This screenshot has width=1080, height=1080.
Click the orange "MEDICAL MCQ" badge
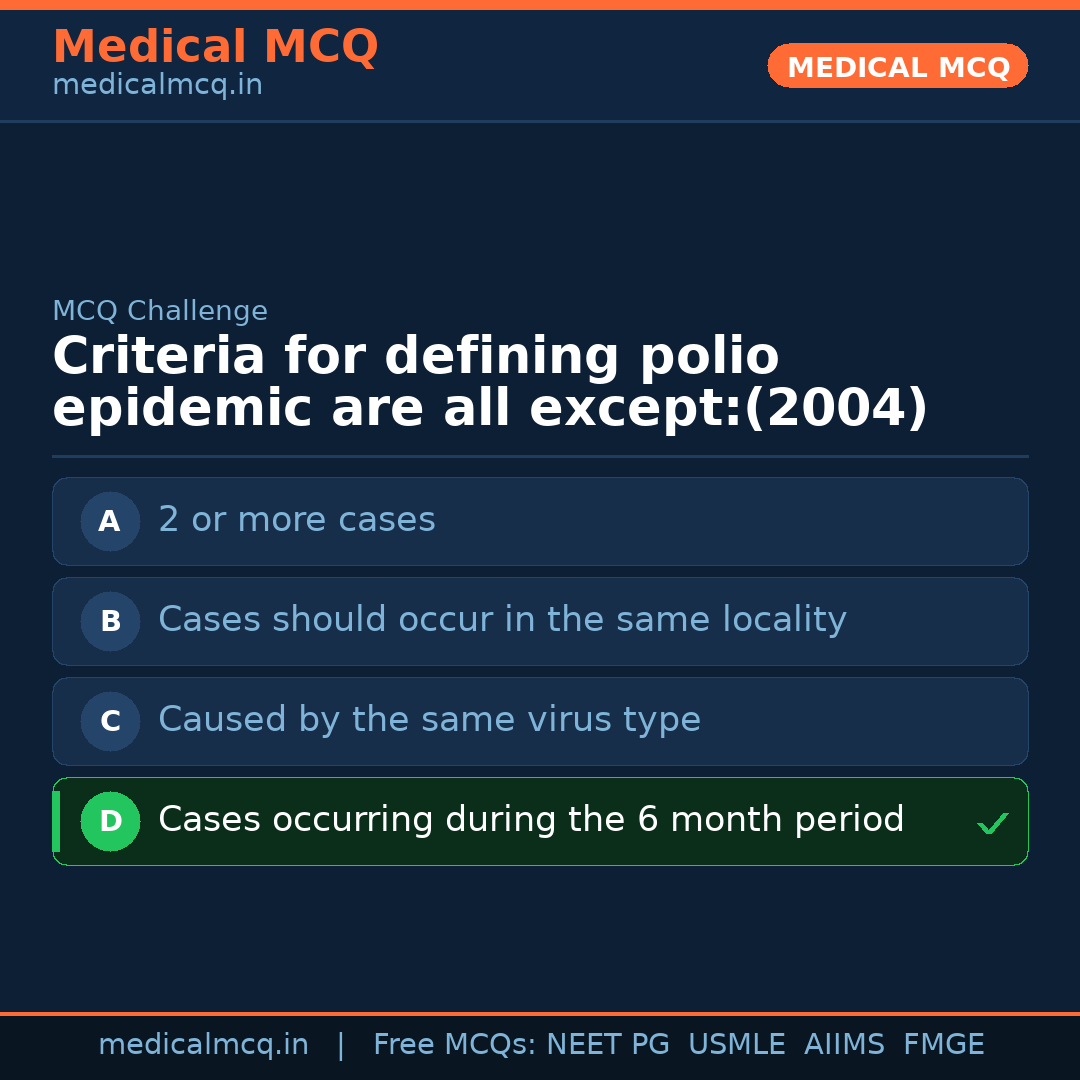(897, 67)
